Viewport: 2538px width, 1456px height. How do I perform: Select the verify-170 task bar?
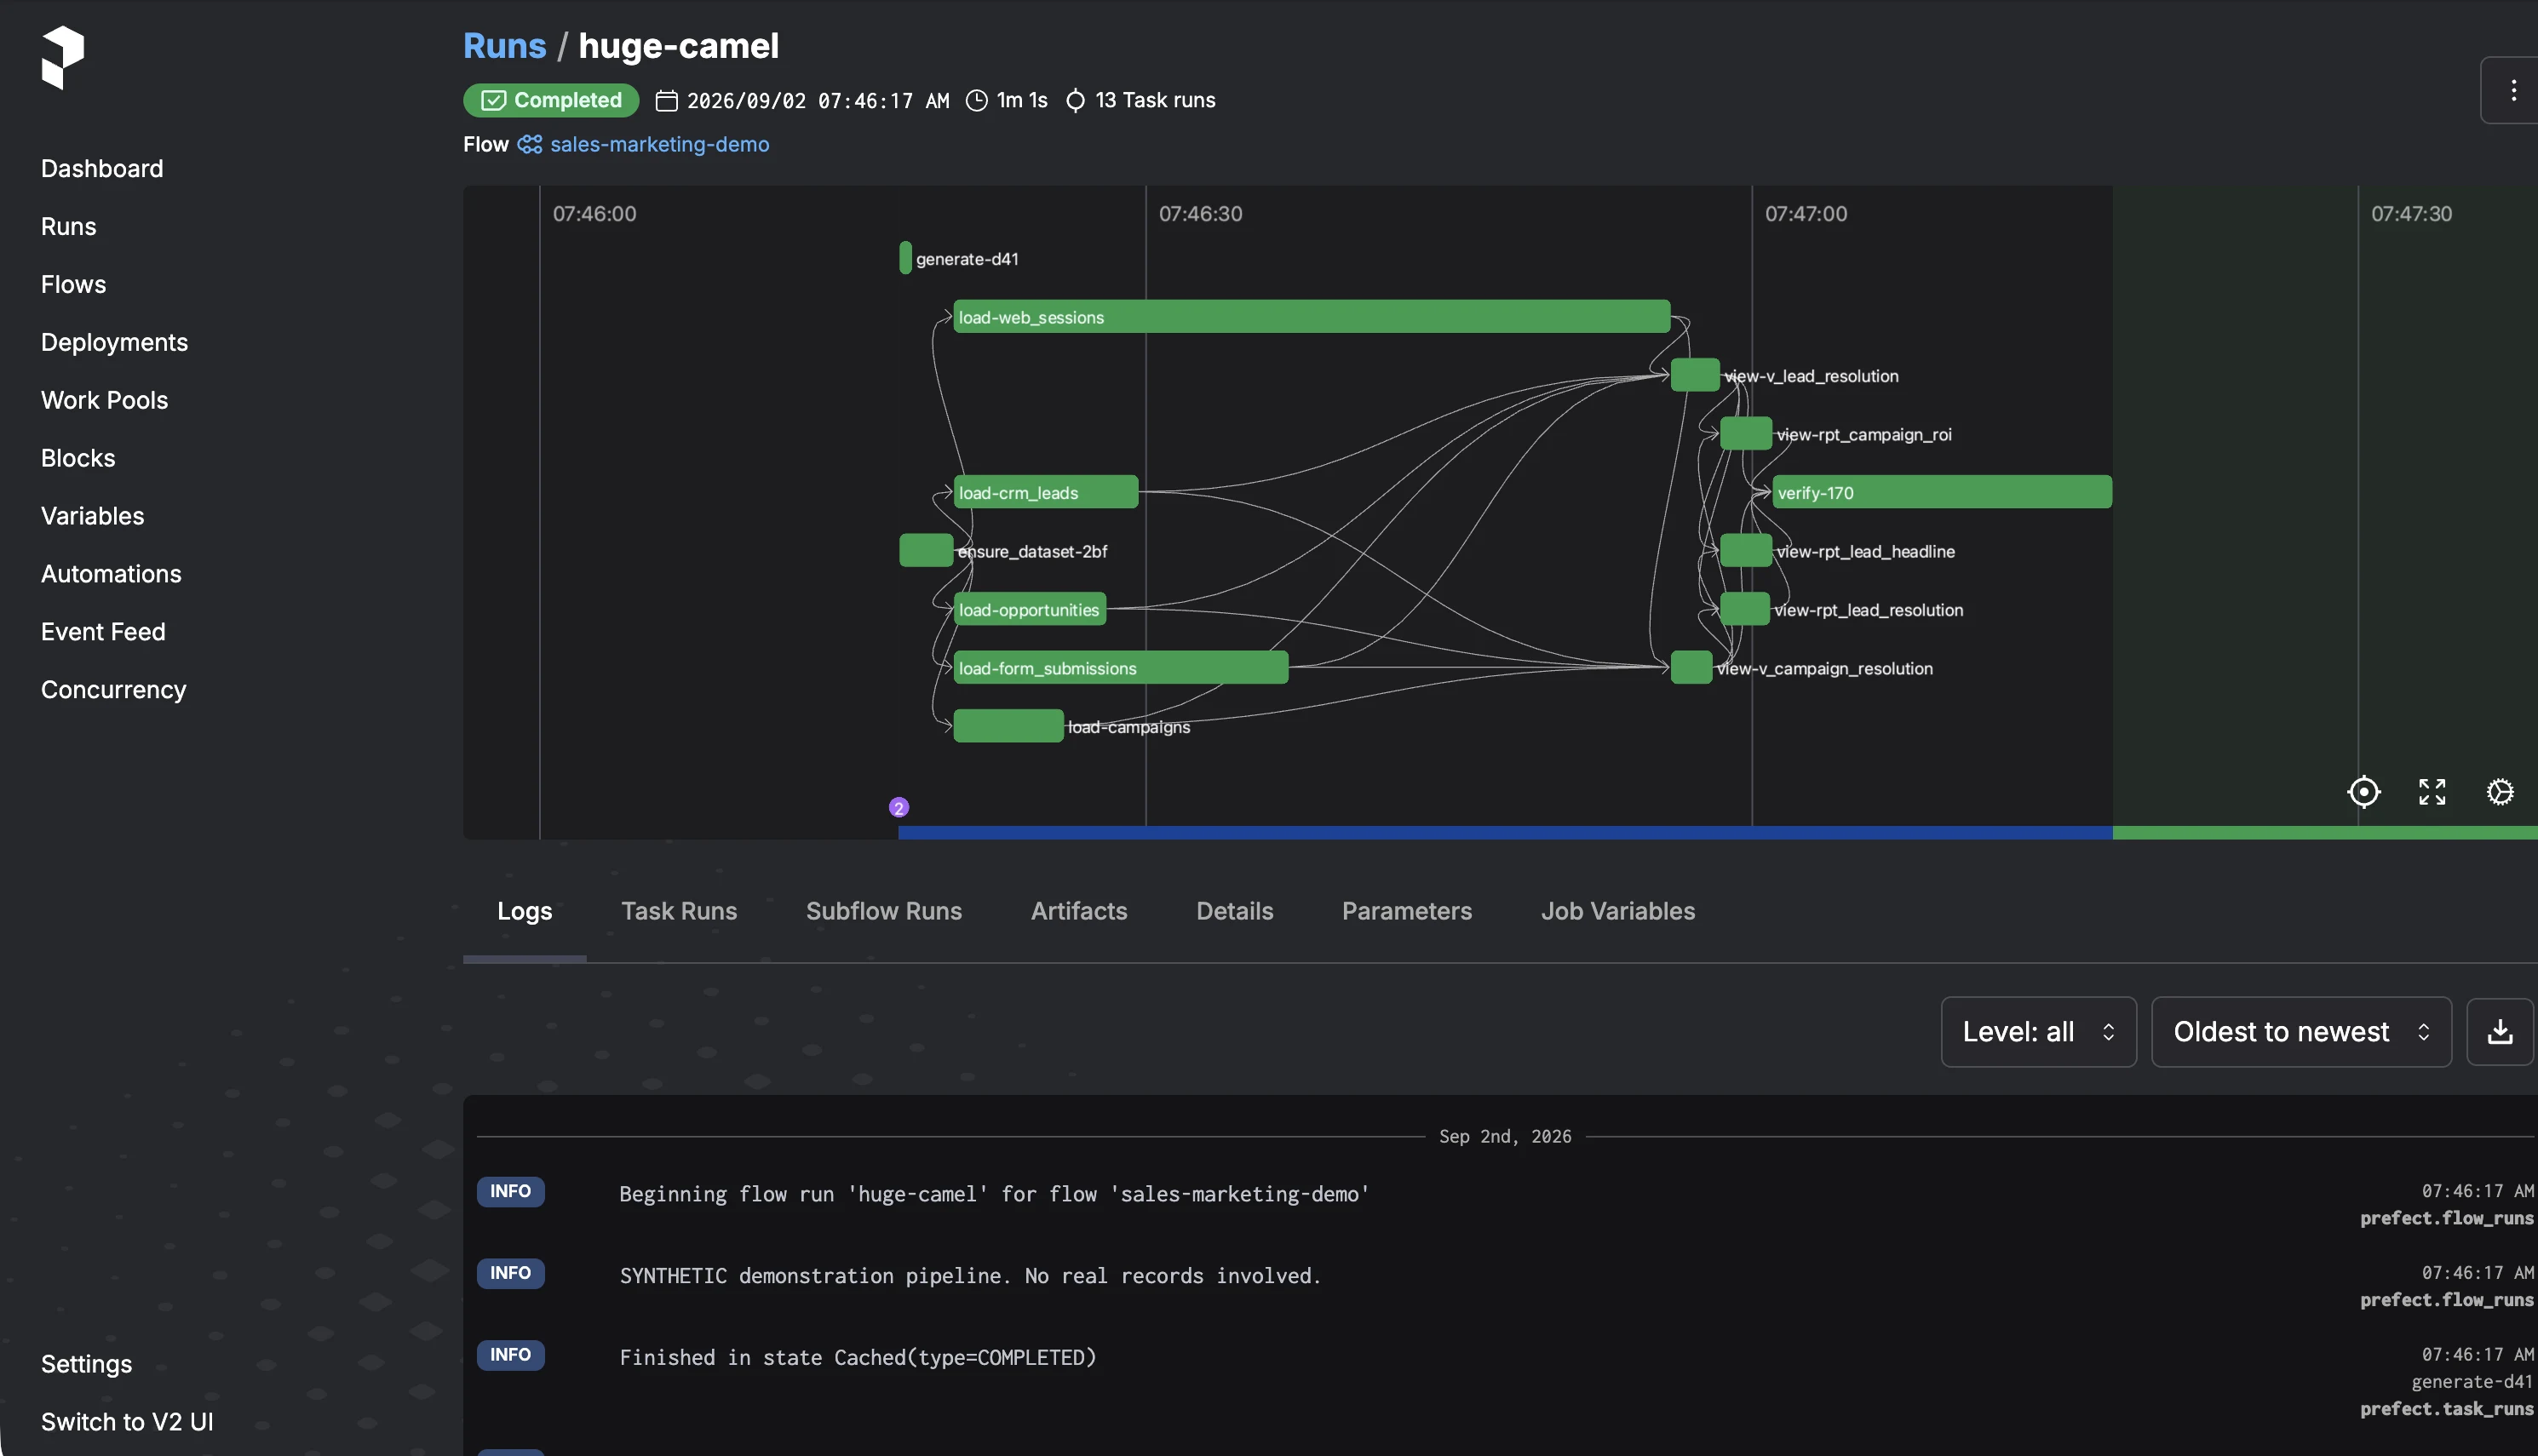(1942, 492)
